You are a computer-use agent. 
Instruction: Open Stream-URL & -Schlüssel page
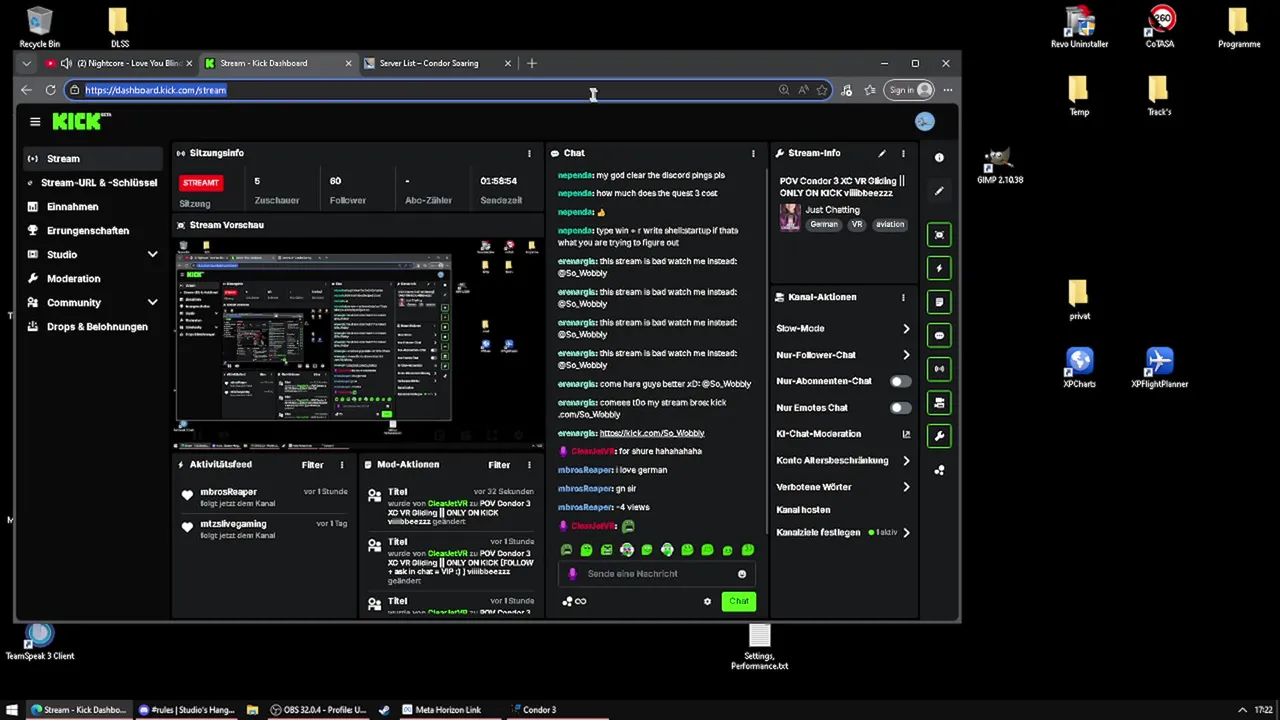[92, 183]
